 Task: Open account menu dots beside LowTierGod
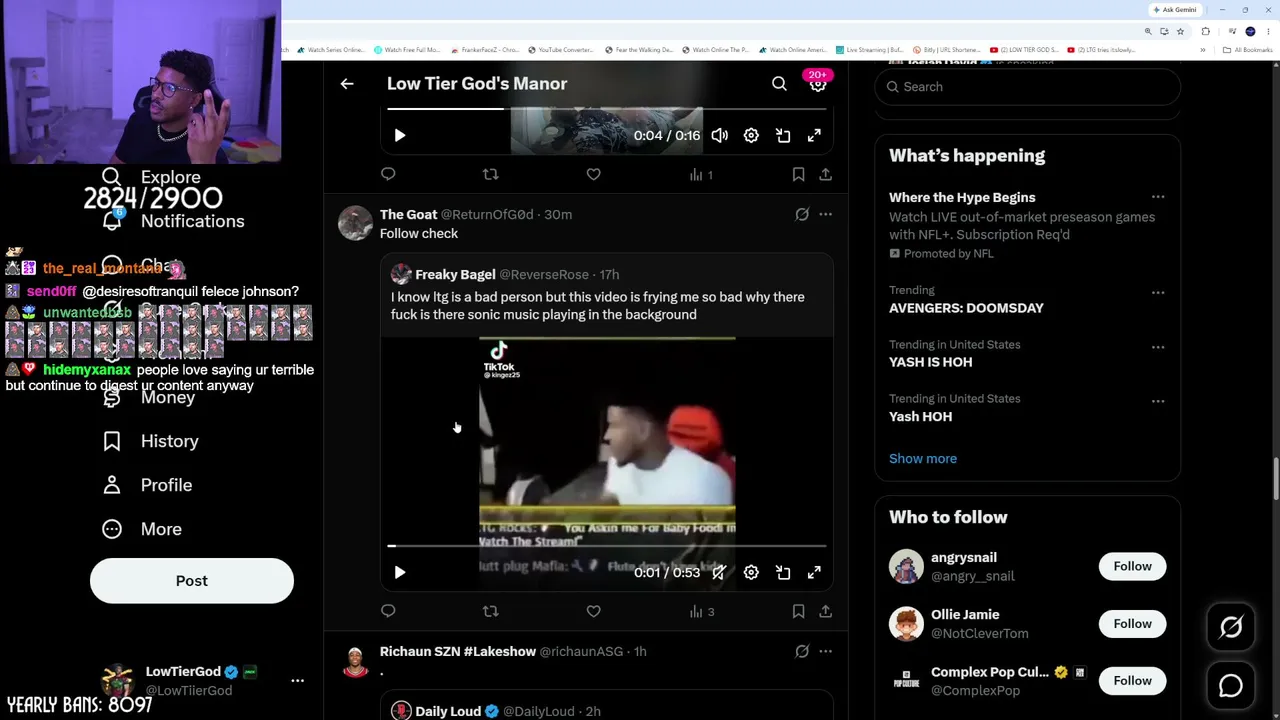tap(297, 680)
